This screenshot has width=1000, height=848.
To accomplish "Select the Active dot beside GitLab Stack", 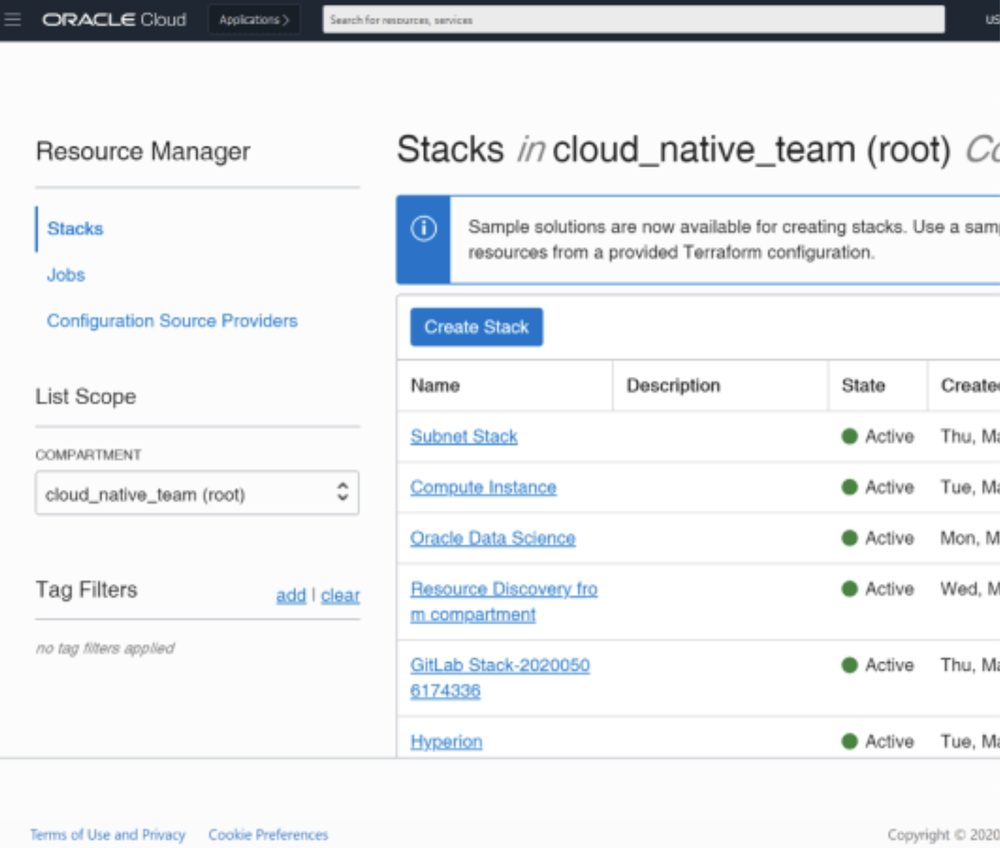I will pyautogui.click(x=847, y=665).
